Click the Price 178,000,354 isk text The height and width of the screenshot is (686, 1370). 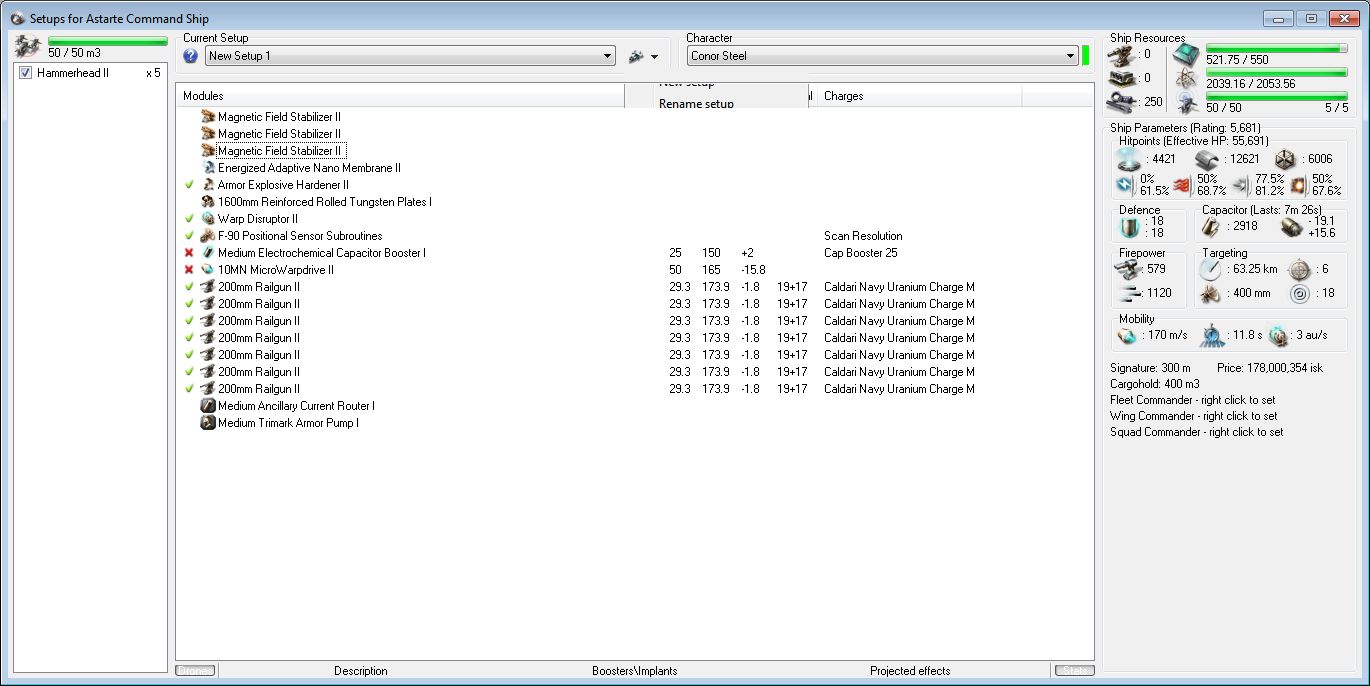point(1270,368)
